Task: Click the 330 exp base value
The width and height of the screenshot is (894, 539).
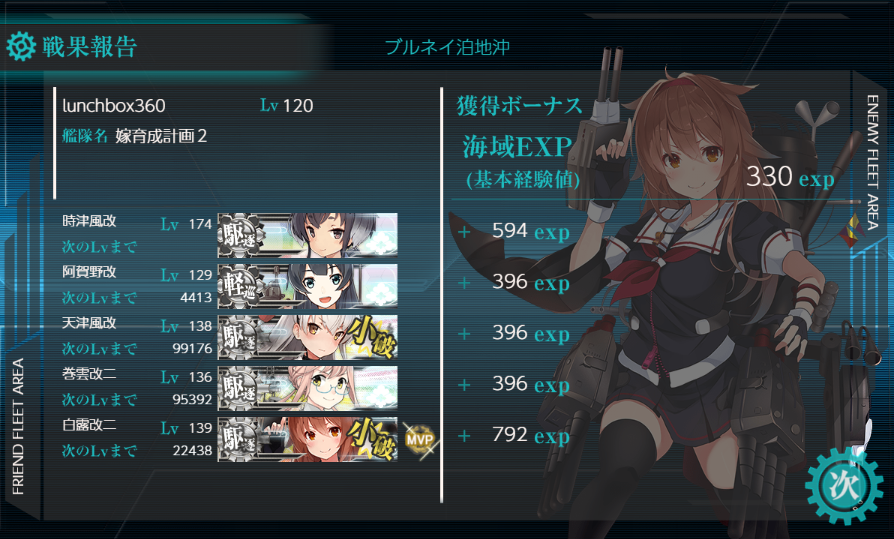Action: point(790,177)
